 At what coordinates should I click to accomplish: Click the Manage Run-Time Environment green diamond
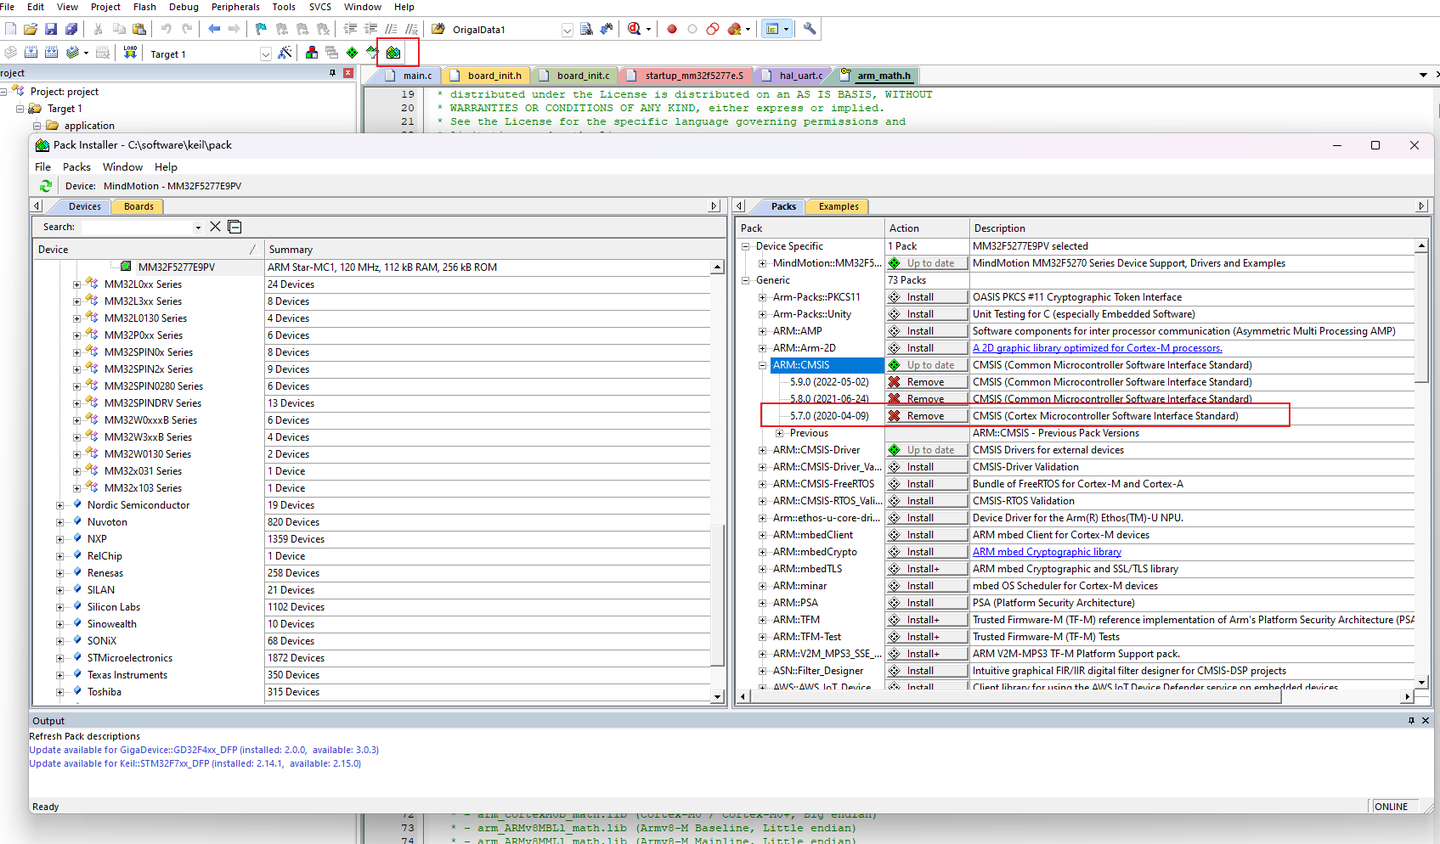352,53
